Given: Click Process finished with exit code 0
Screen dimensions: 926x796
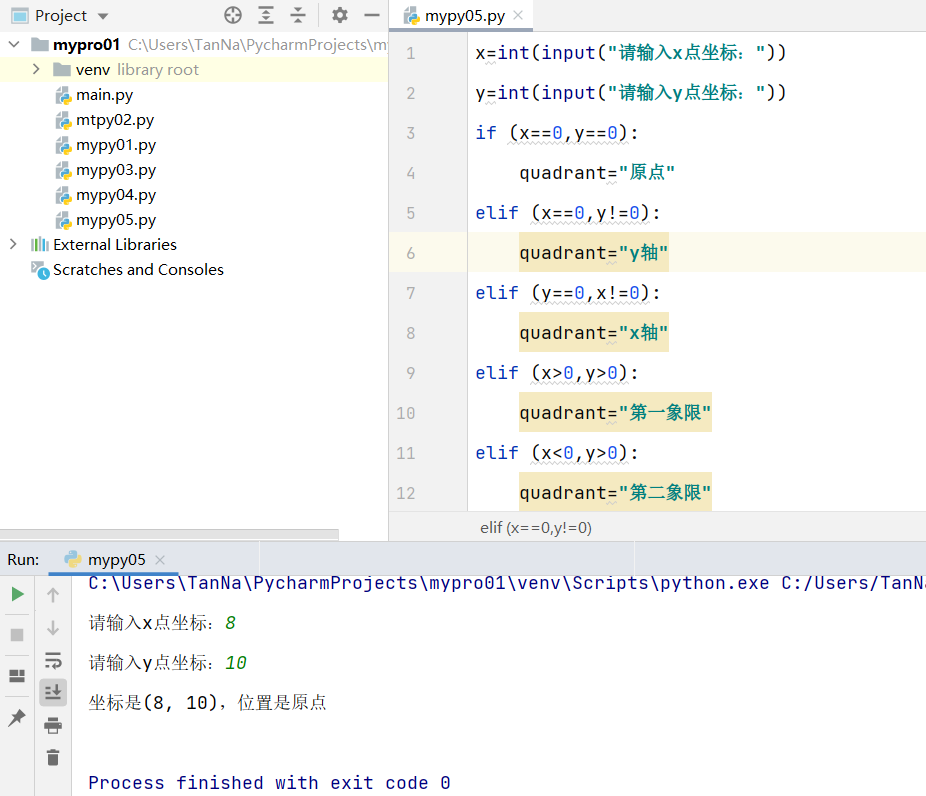Looking at the screenshot, I should (269, 783).
